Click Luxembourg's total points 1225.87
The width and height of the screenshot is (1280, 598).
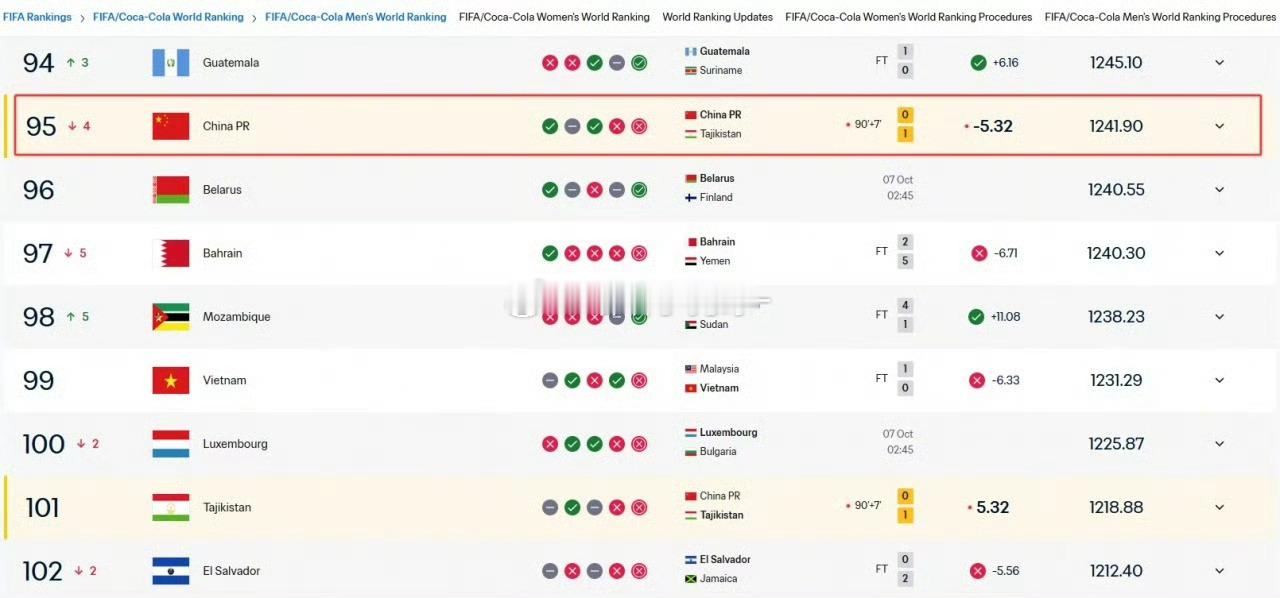[x=1116, y=444]
